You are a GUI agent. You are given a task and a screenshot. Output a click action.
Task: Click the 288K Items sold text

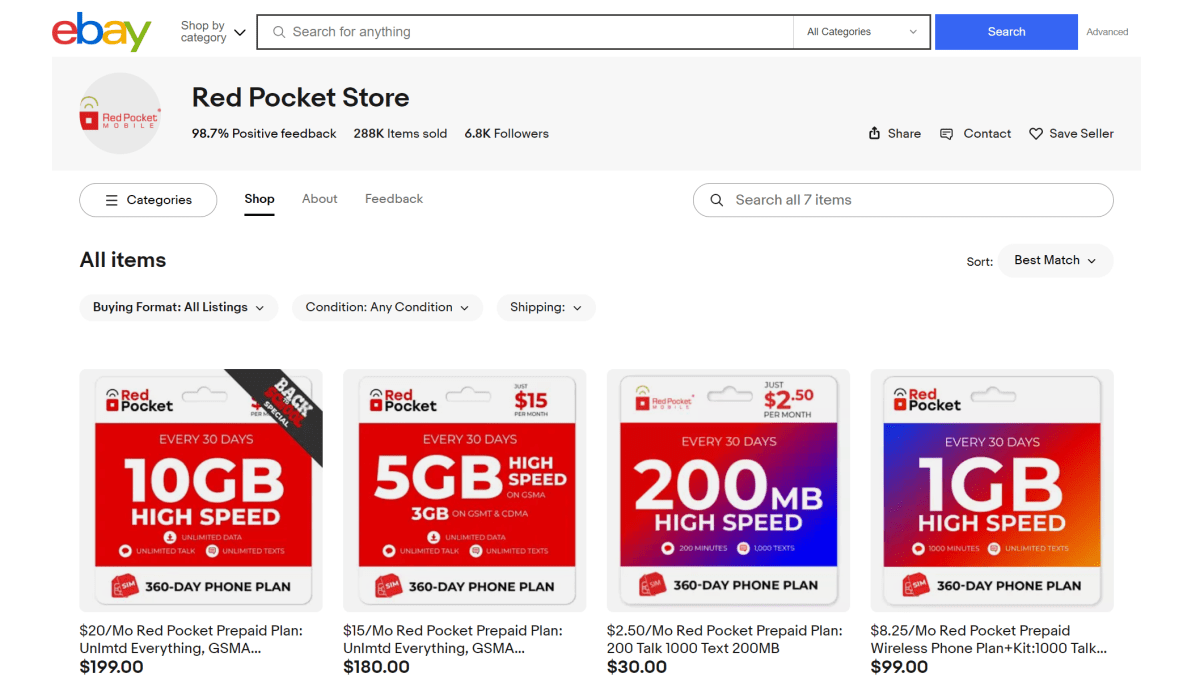click(x=400, y=133)
